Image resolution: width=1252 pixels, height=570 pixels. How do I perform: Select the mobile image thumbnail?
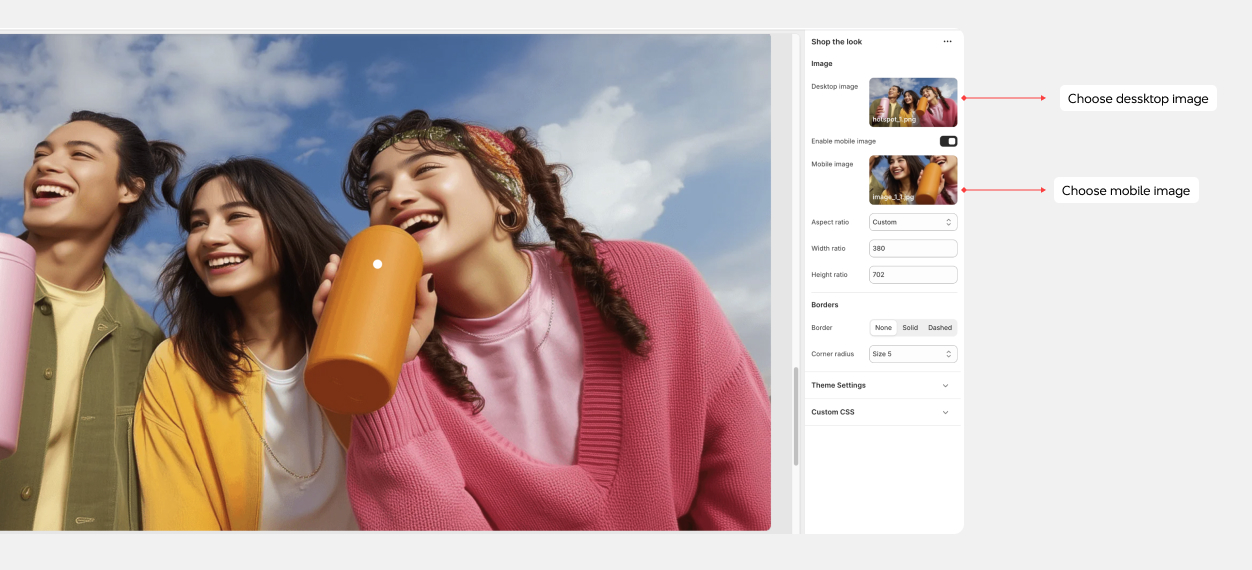912,180
